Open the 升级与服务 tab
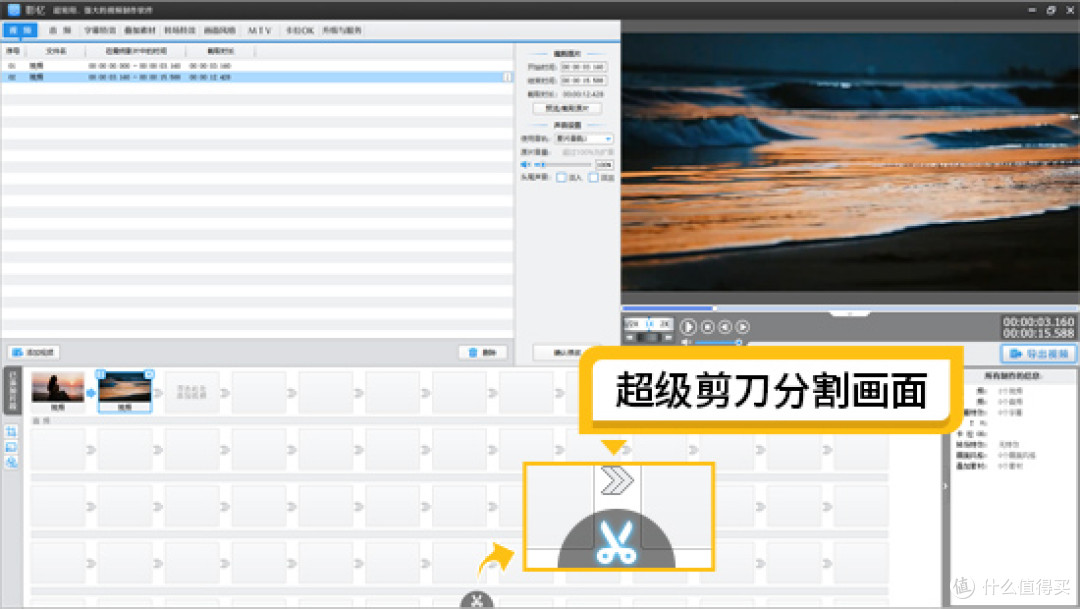The image size is (1080, 609). click(342, 30)
